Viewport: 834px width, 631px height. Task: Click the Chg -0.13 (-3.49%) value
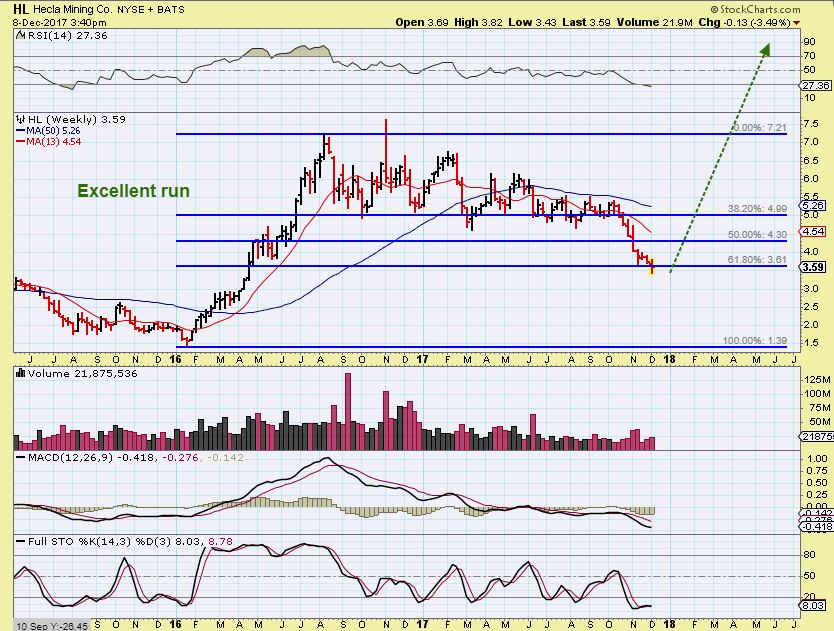pos(745,22)
